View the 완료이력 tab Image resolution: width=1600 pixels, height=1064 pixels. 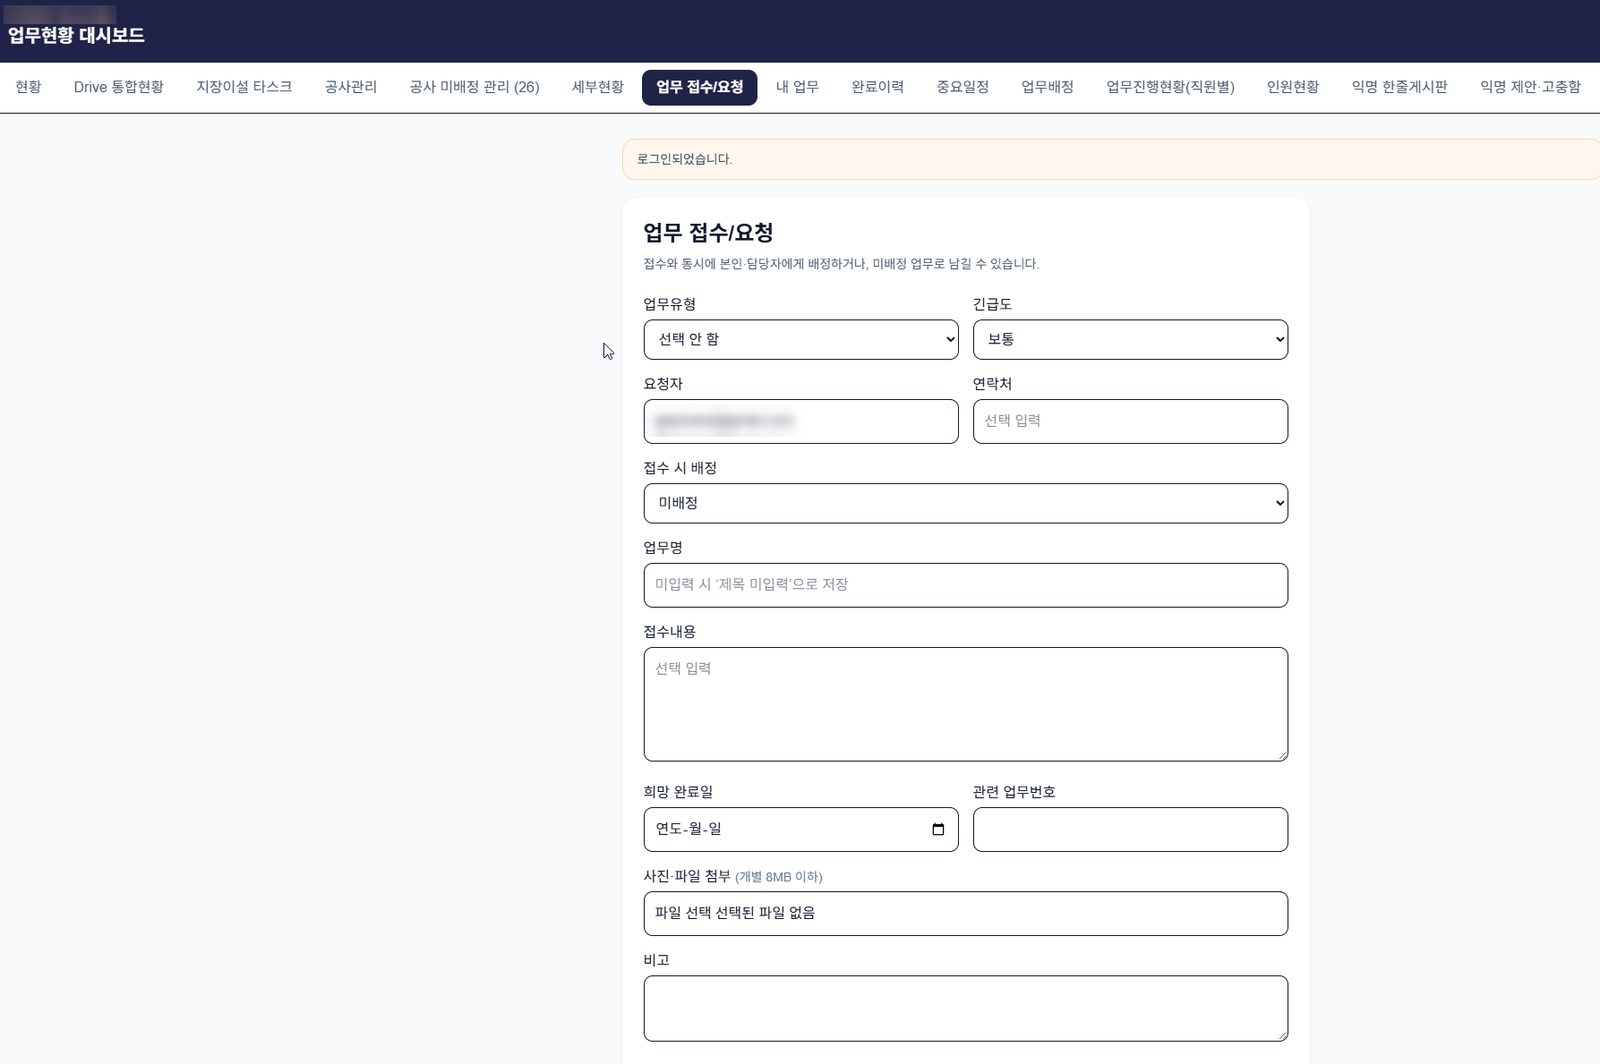(878, 87)
